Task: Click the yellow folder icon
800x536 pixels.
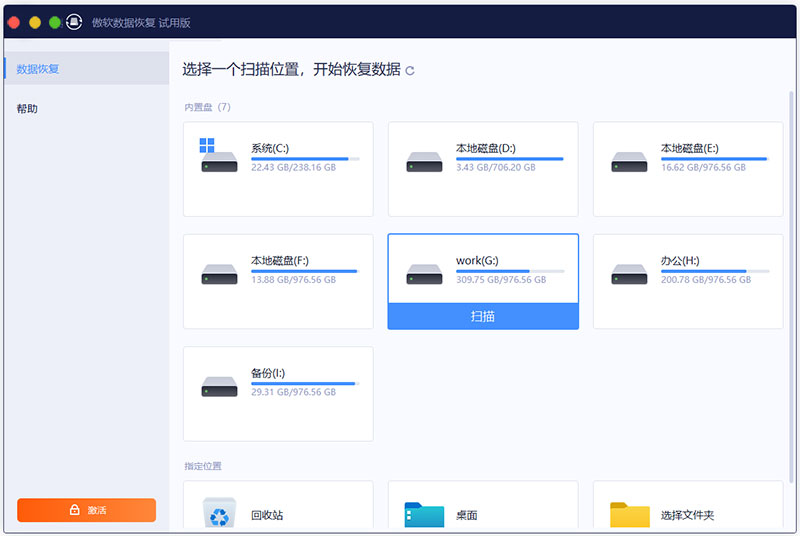Action: (x=630, y=515)
